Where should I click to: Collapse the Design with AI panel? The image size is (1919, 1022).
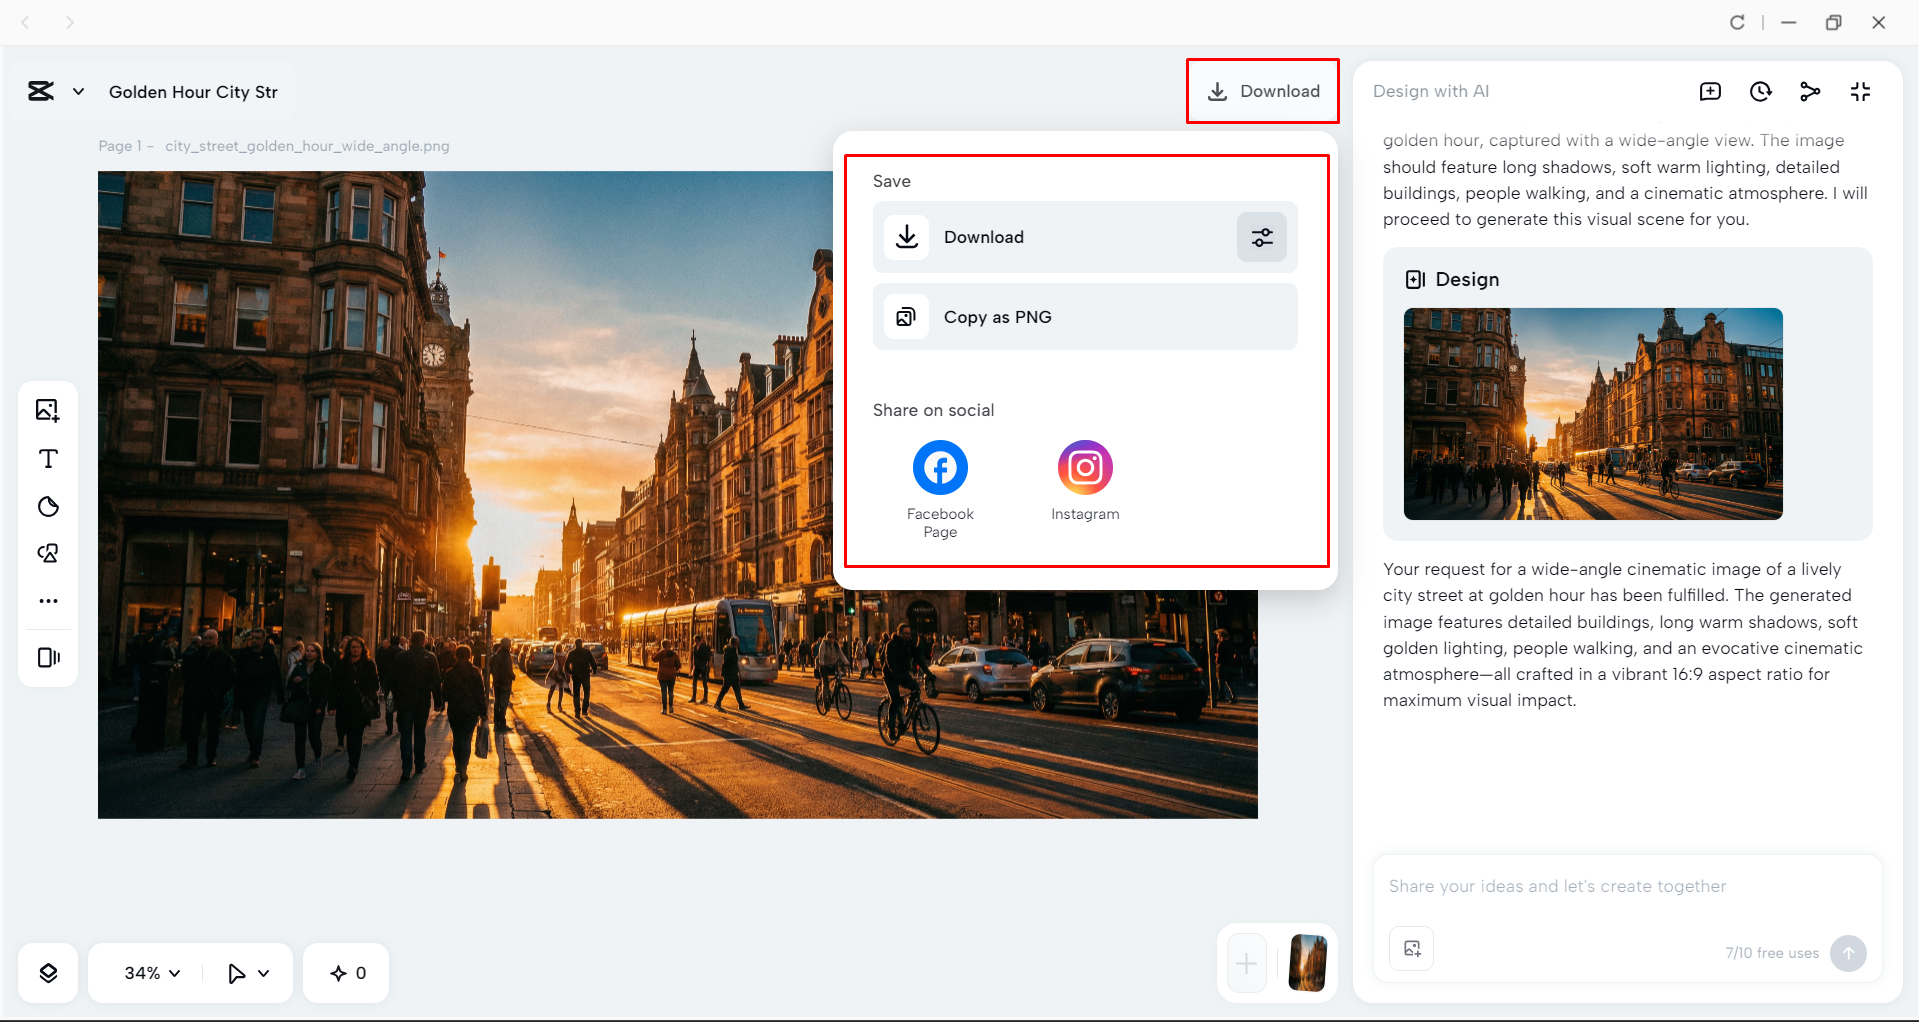(x=1860, y=92)
